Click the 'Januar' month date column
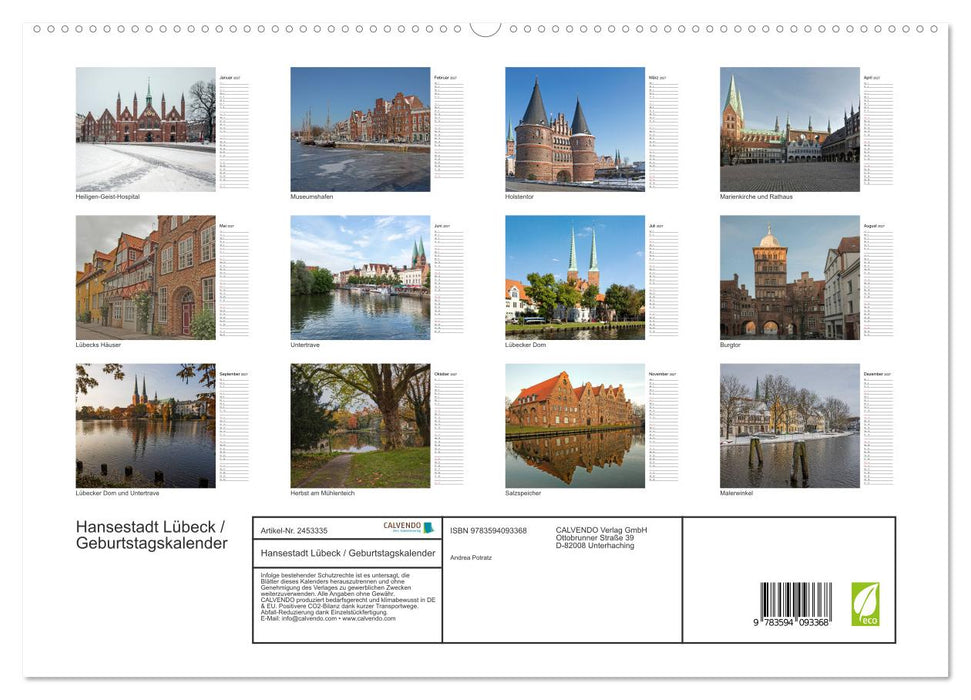This screenshot has width=971, height=700. pyautogui.click(x=234, y=131)
